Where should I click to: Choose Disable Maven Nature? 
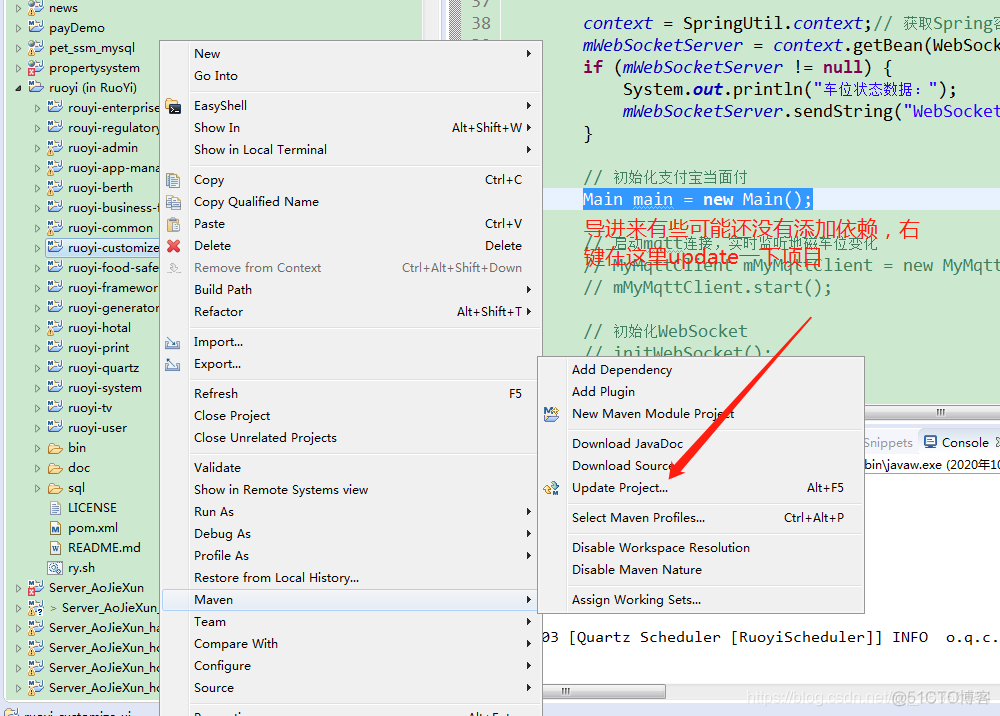(702, 570)
